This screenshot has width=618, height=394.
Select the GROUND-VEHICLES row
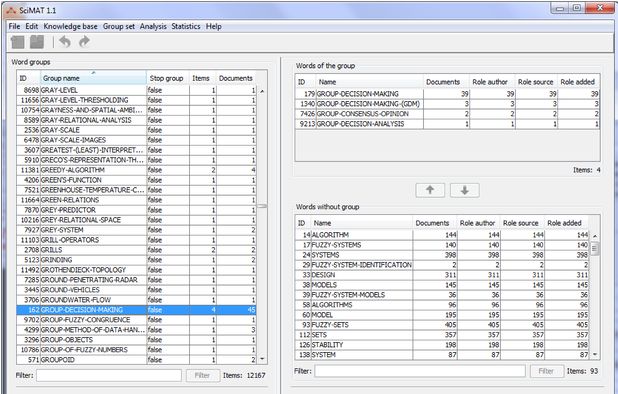(x=136, y=290)
